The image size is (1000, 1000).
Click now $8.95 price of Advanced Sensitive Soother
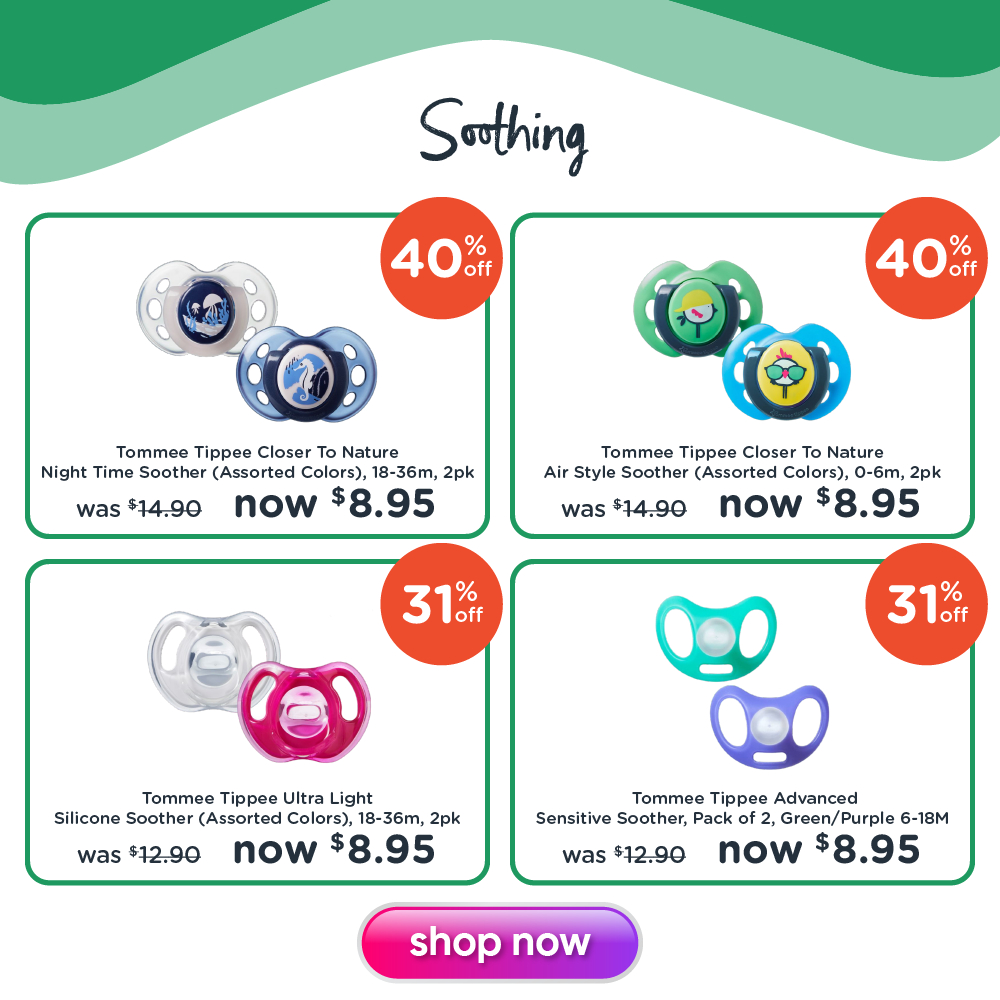pos(819,849)
